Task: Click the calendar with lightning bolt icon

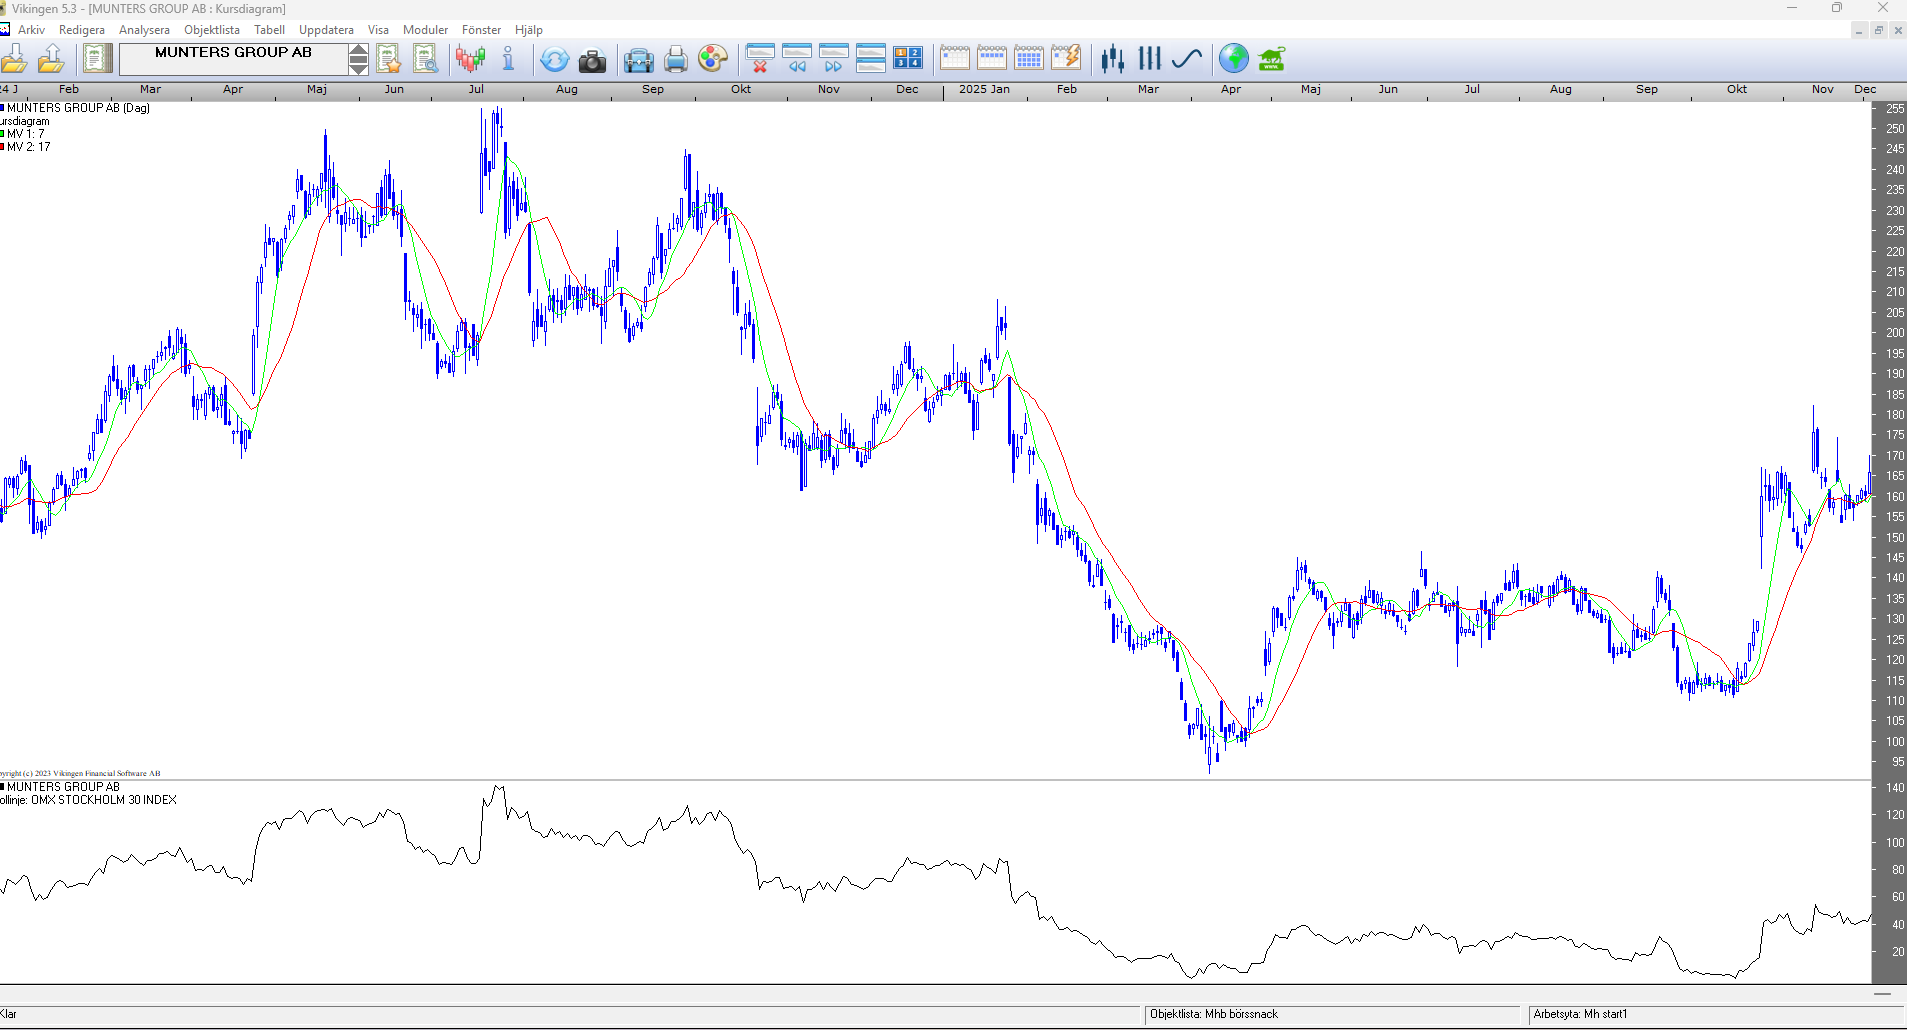Action: click(1066, 58)
